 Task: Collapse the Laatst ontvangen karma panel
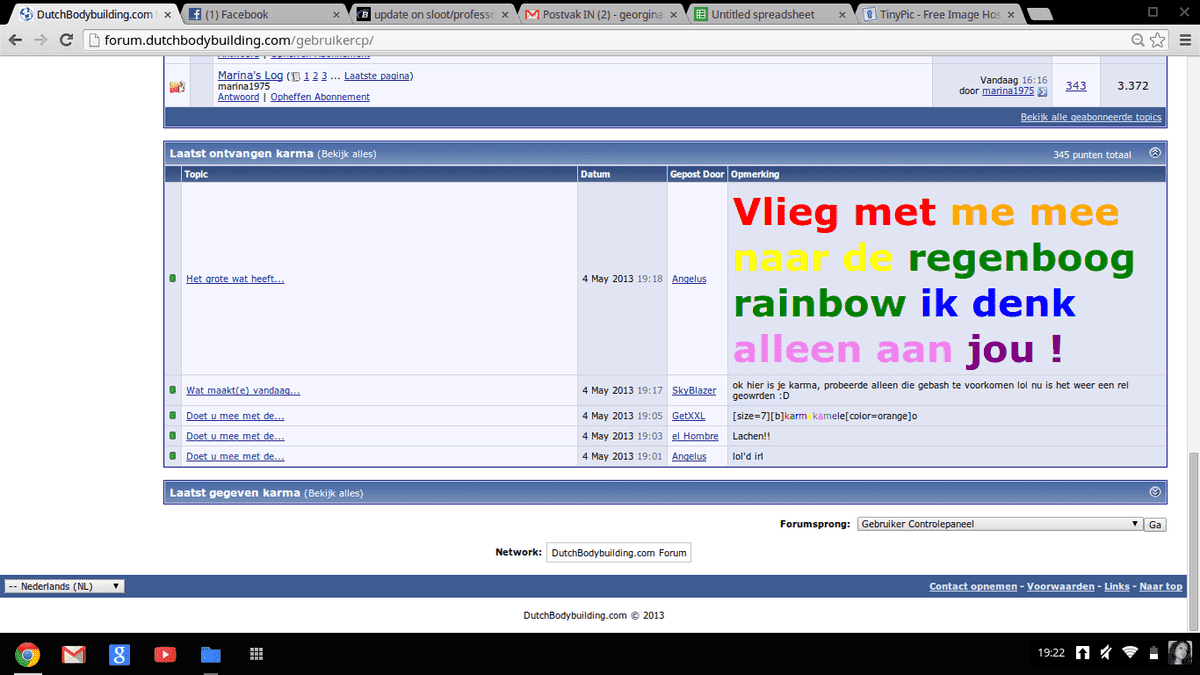click(1155, 153)
